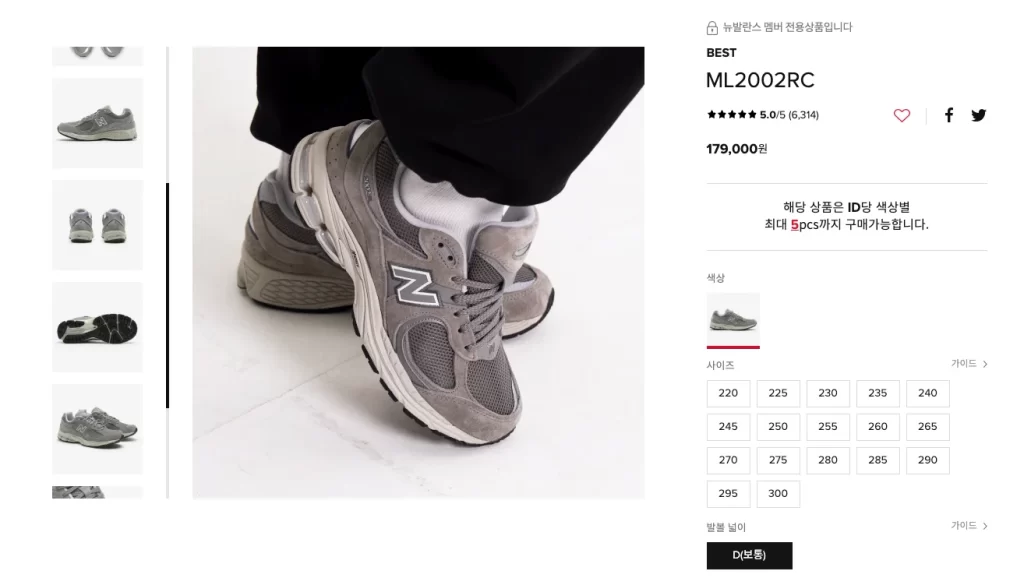The image size is (1024, 585).
Task: Share the product on Facebook
Action: click(949, 116)
